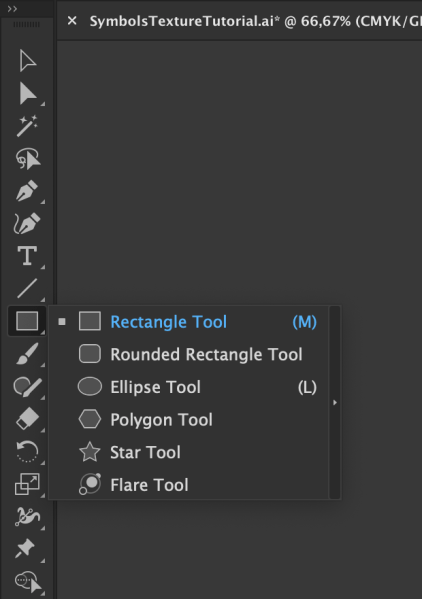
Task: Choose the Shaper tool
Action: tap(27, 386)
